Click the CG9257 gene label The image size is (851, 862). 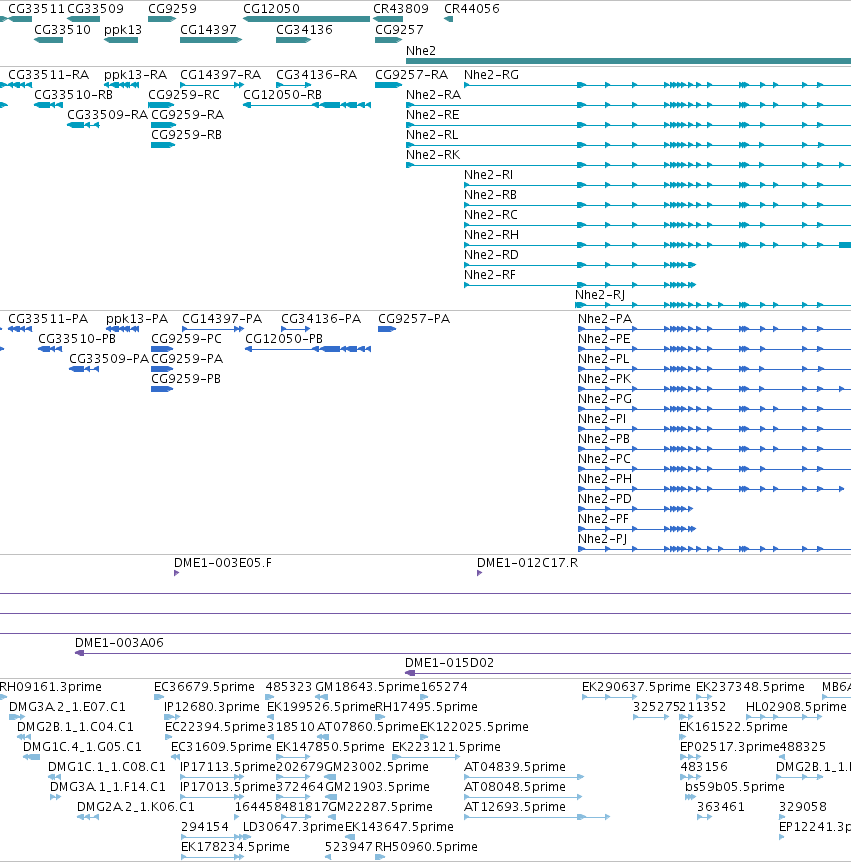point(399,30)
